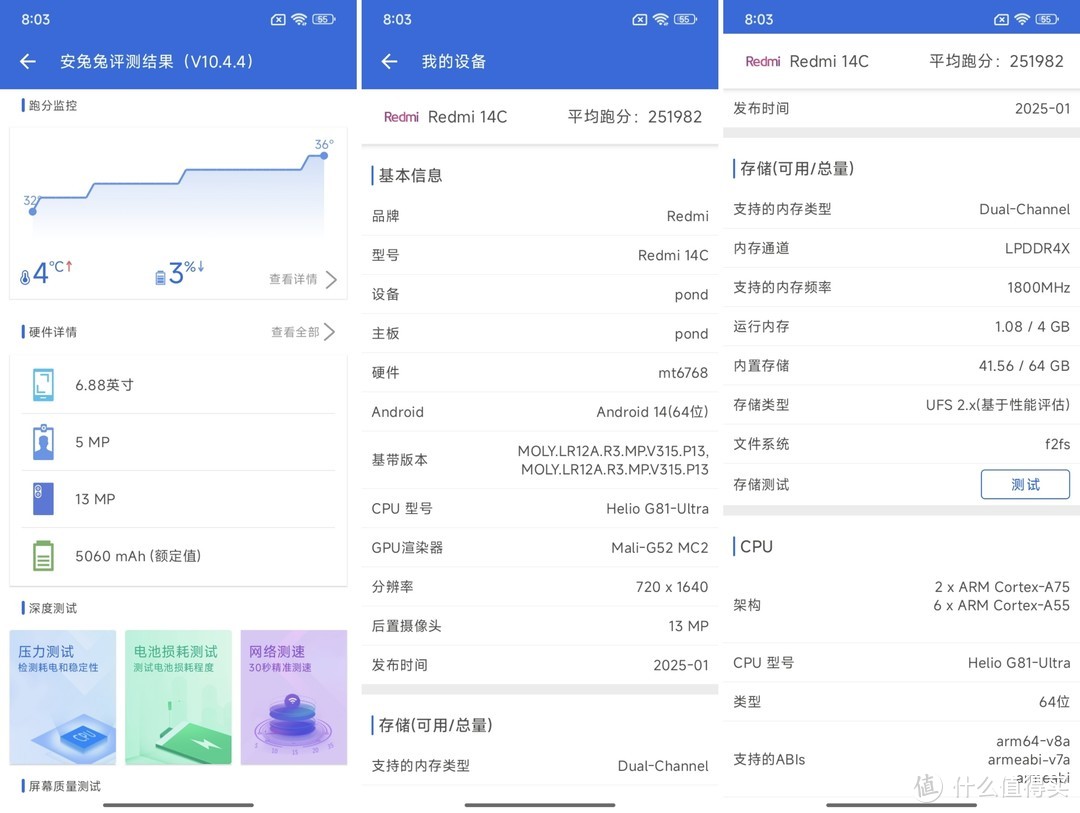Tap the 屏幕质量测试 section heading
This screenshot has width=1080, height=813.
[x=65, y=786]
